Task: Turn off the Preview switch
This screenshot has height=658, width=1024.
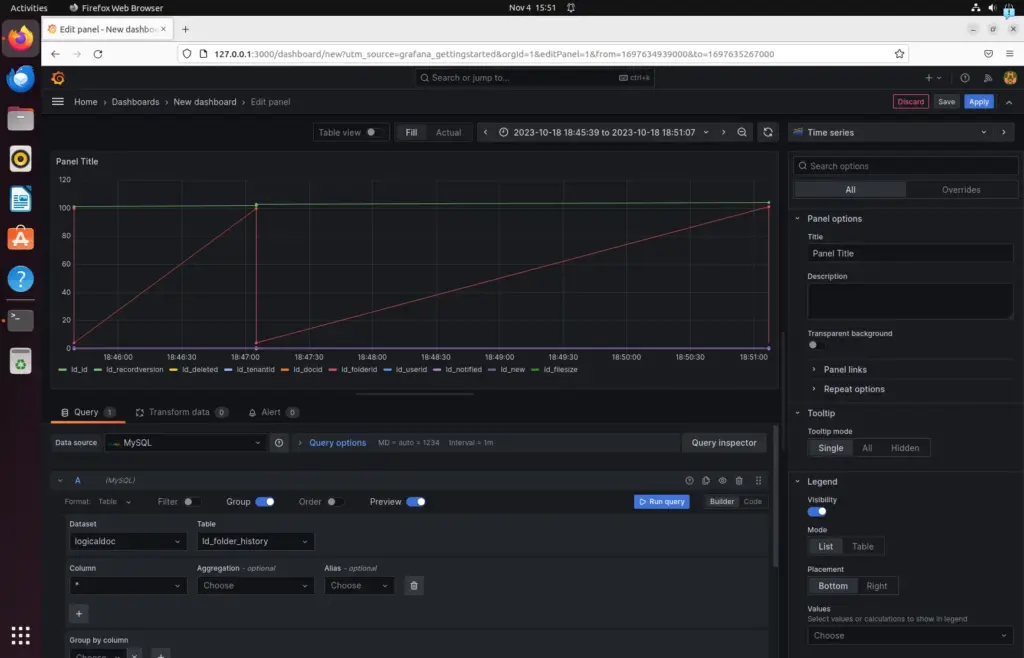Action: [x=415, y=502]
